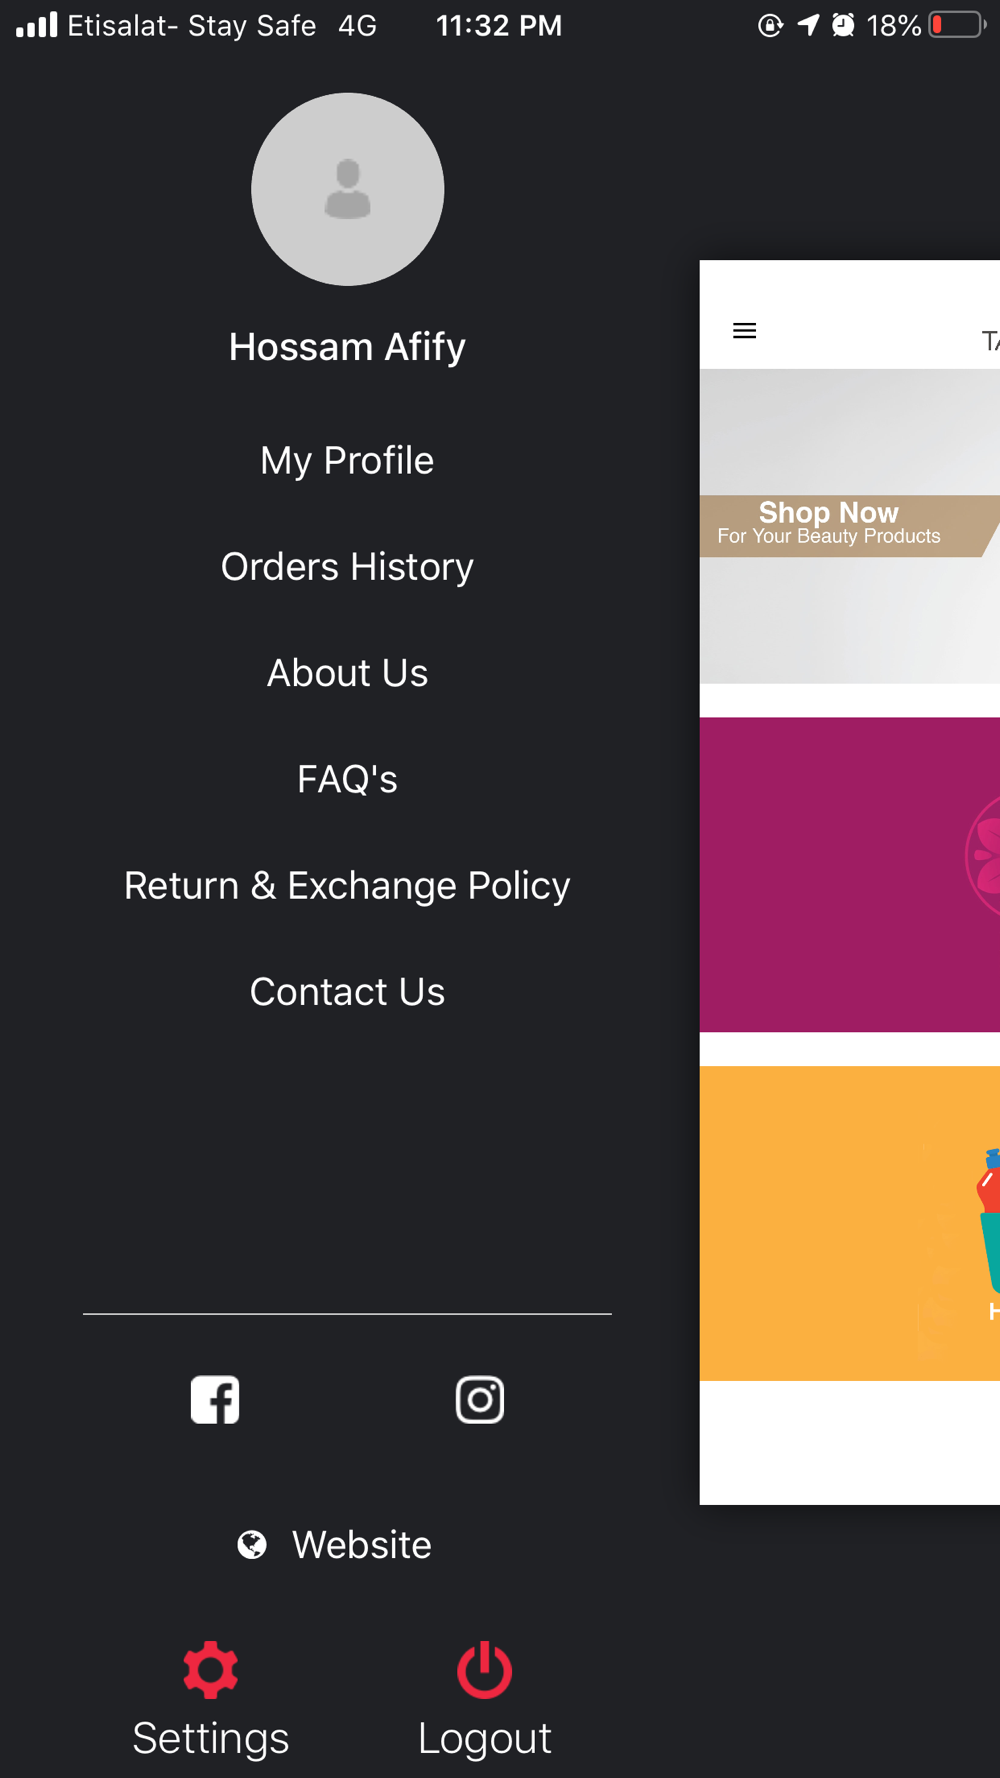1000x1778 pixels.
Task: Tap the battery indicator in status bar
Action: (956, 25)
